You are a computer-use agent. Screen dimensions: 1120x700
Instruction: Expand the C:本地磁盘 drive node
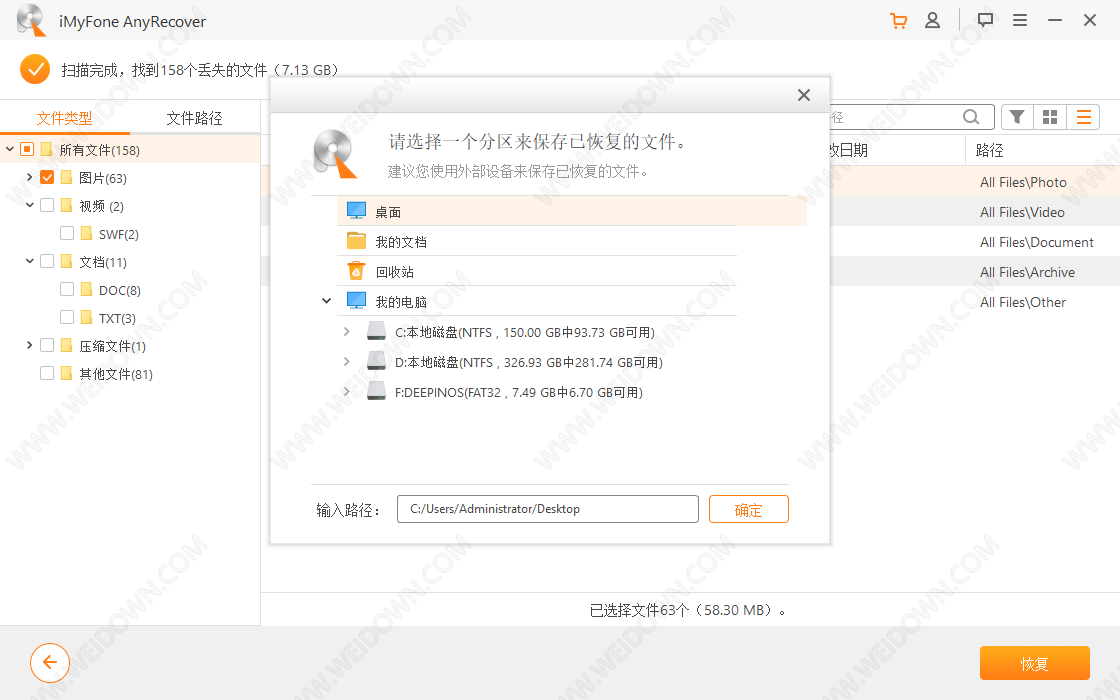(x=346, y=332)
